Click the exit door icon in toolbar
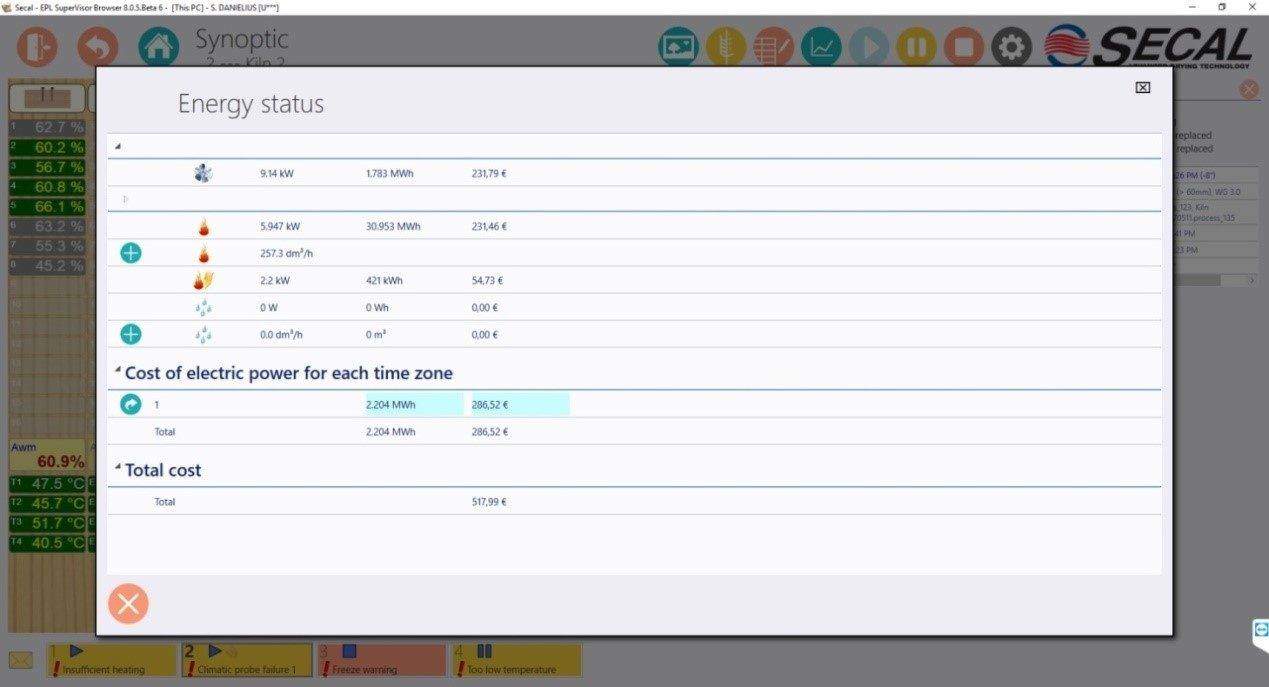The height and width of the screenshot is (687, 1269). (x=37, y=47)
